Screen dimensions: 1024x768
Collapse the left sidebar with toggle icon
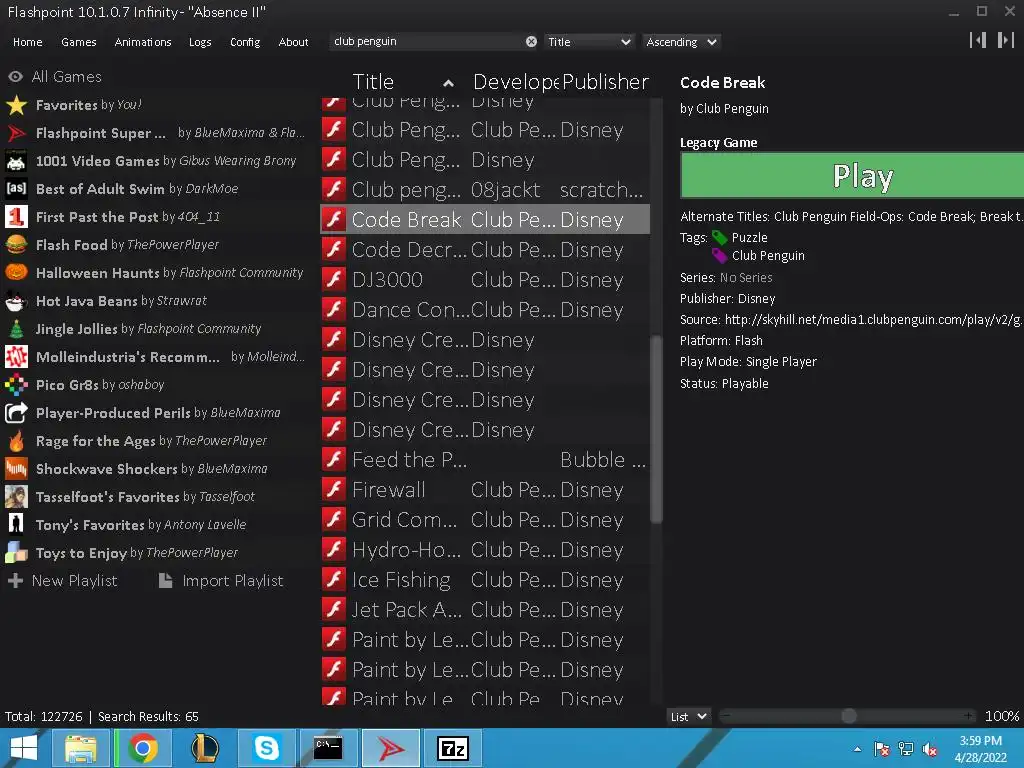click(x=978, y=40)
